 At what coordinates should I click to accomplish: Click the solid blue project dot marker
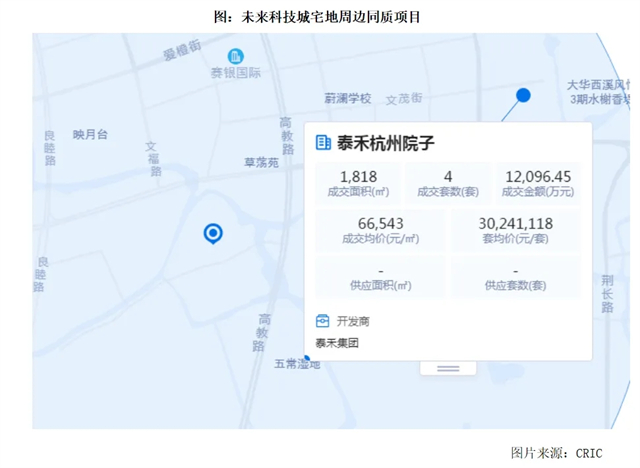pos(523,95)
